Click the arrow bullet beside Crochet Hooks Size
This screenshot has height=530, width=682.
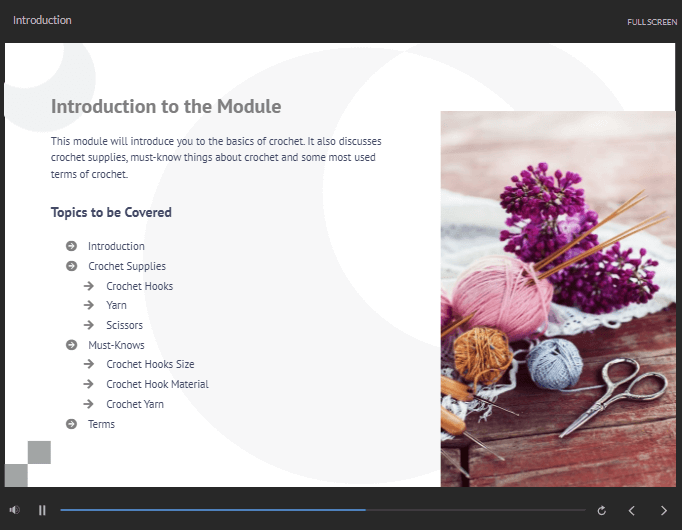[x=89, y=364]
